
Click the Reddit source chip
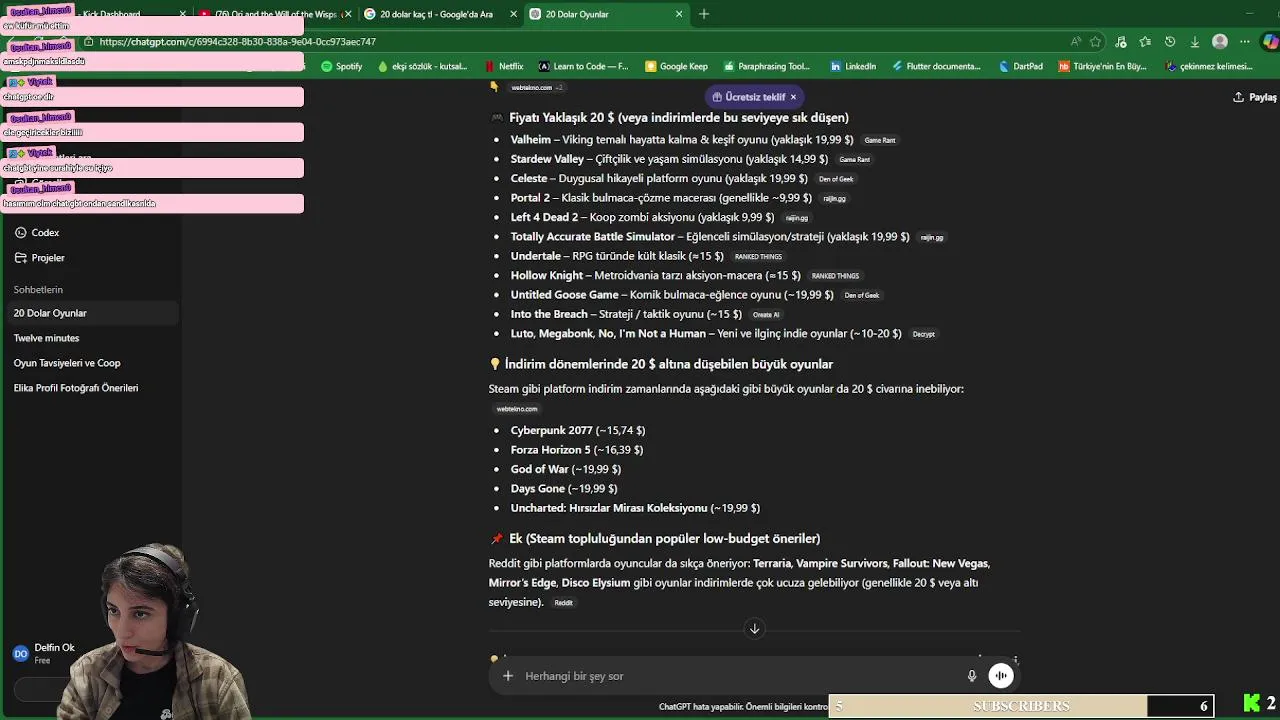coord(564,603)
